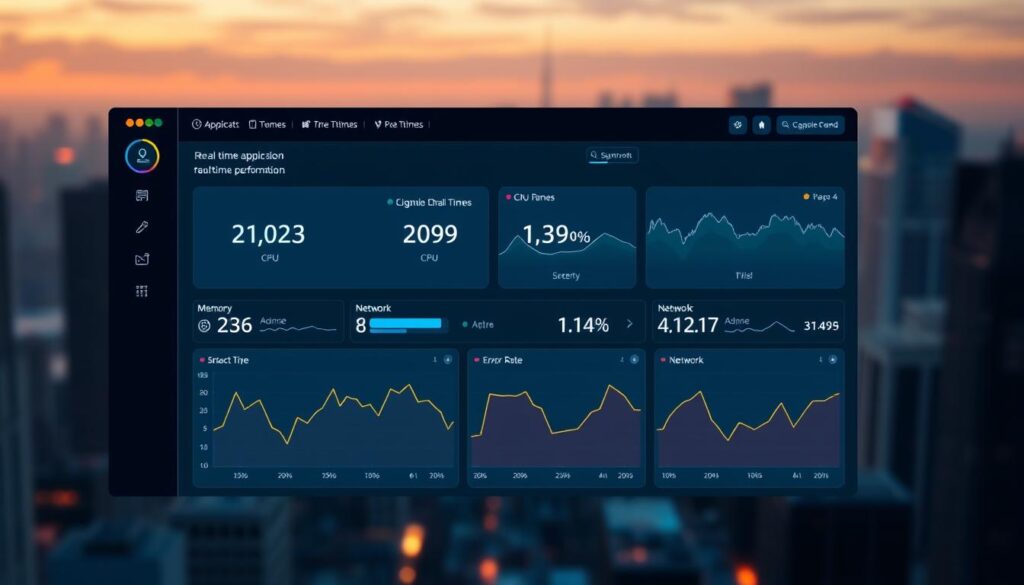This screenshot has height=585, width=1024.
Task: Click the Google Cand search button
Action: tap(810, 125)
